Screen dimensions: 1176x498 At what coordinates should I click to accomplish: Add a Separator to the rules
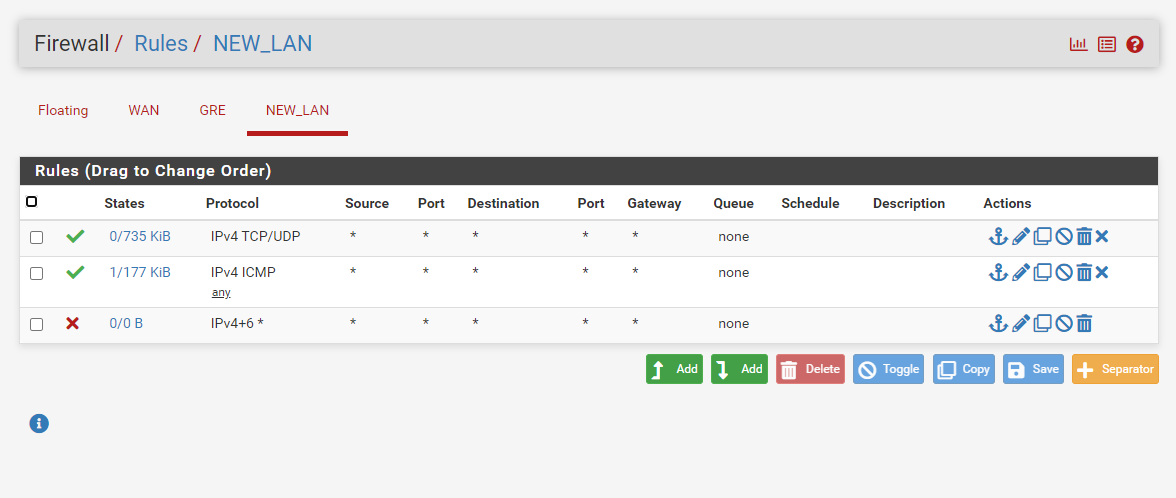[x=1115, y=369]
